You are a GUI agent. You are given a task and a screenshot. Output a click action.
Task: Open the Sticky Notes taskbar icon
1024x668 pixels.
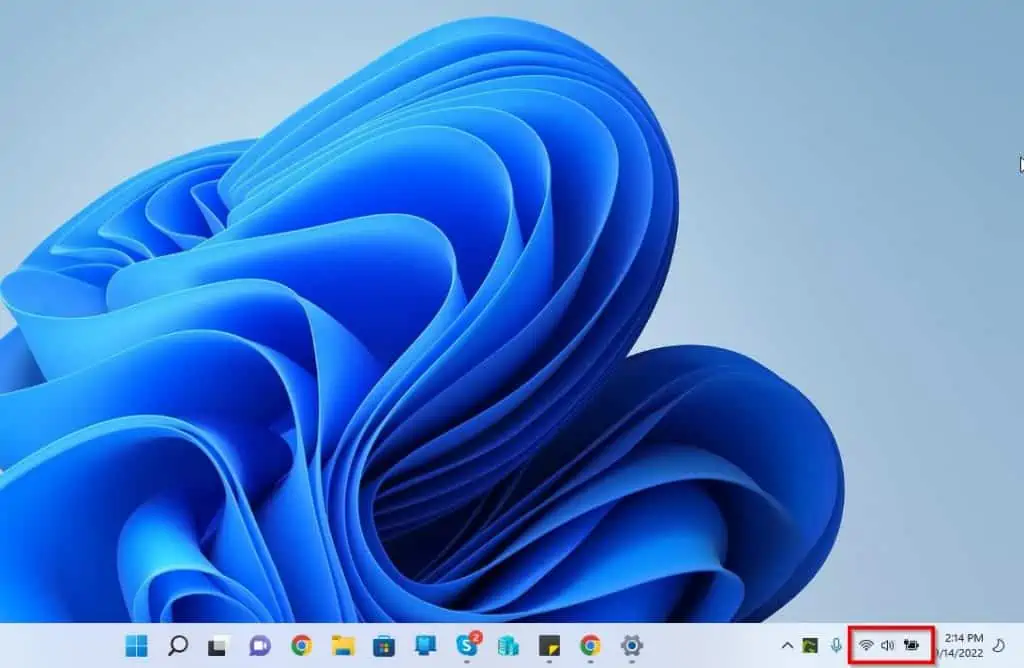pyautogui.click(x=549, y=646)
